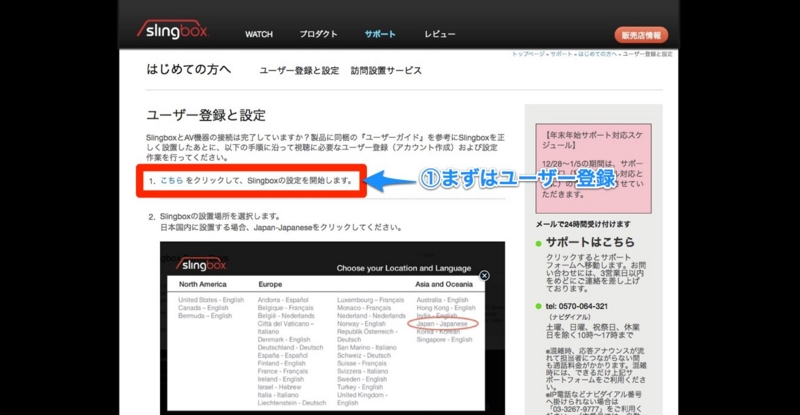Viewport: 800px width, 415px height.
Task: Click Bermuda - English entry
Action: (205, 315)
